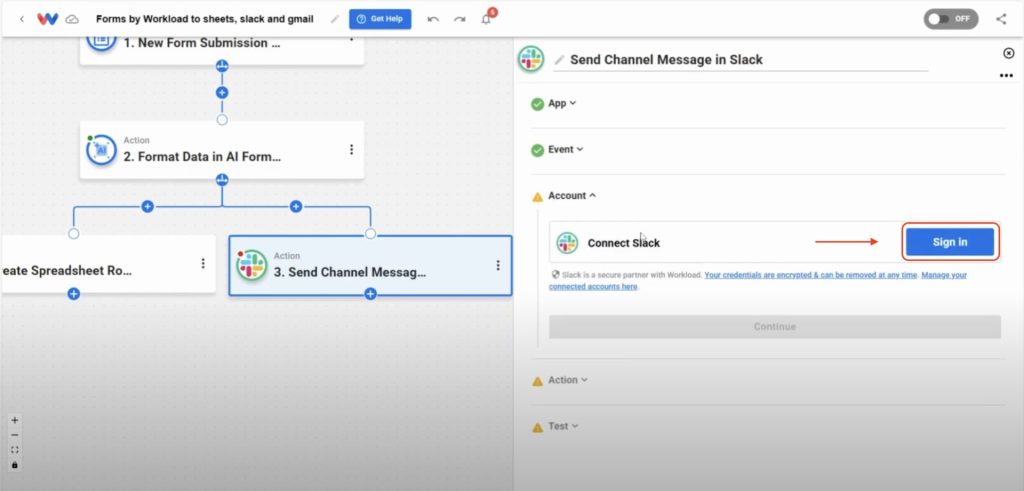Viewport: 1024px width, 491px height.
Task: Rename step with pencil next to title
Action: coord(559,60)
